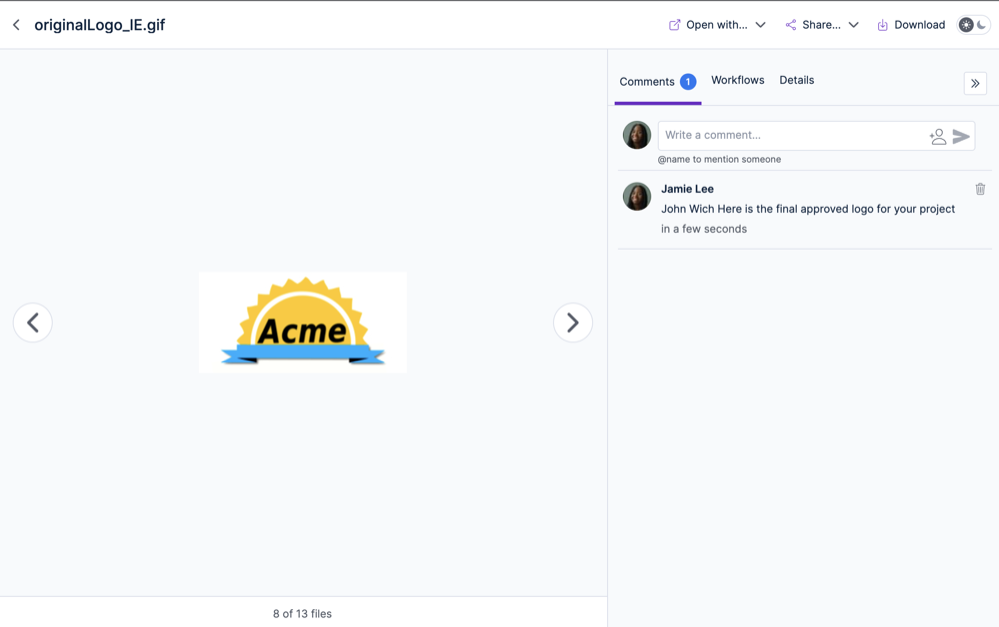Click the comment text mentioning John Wich

pos(808,209)
